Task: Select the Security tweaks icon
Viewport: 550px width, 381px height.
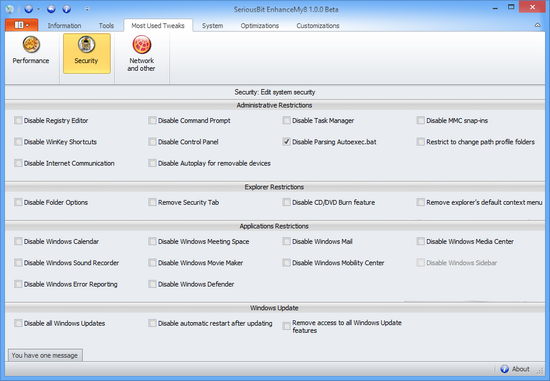Action: tap(87, 53)
